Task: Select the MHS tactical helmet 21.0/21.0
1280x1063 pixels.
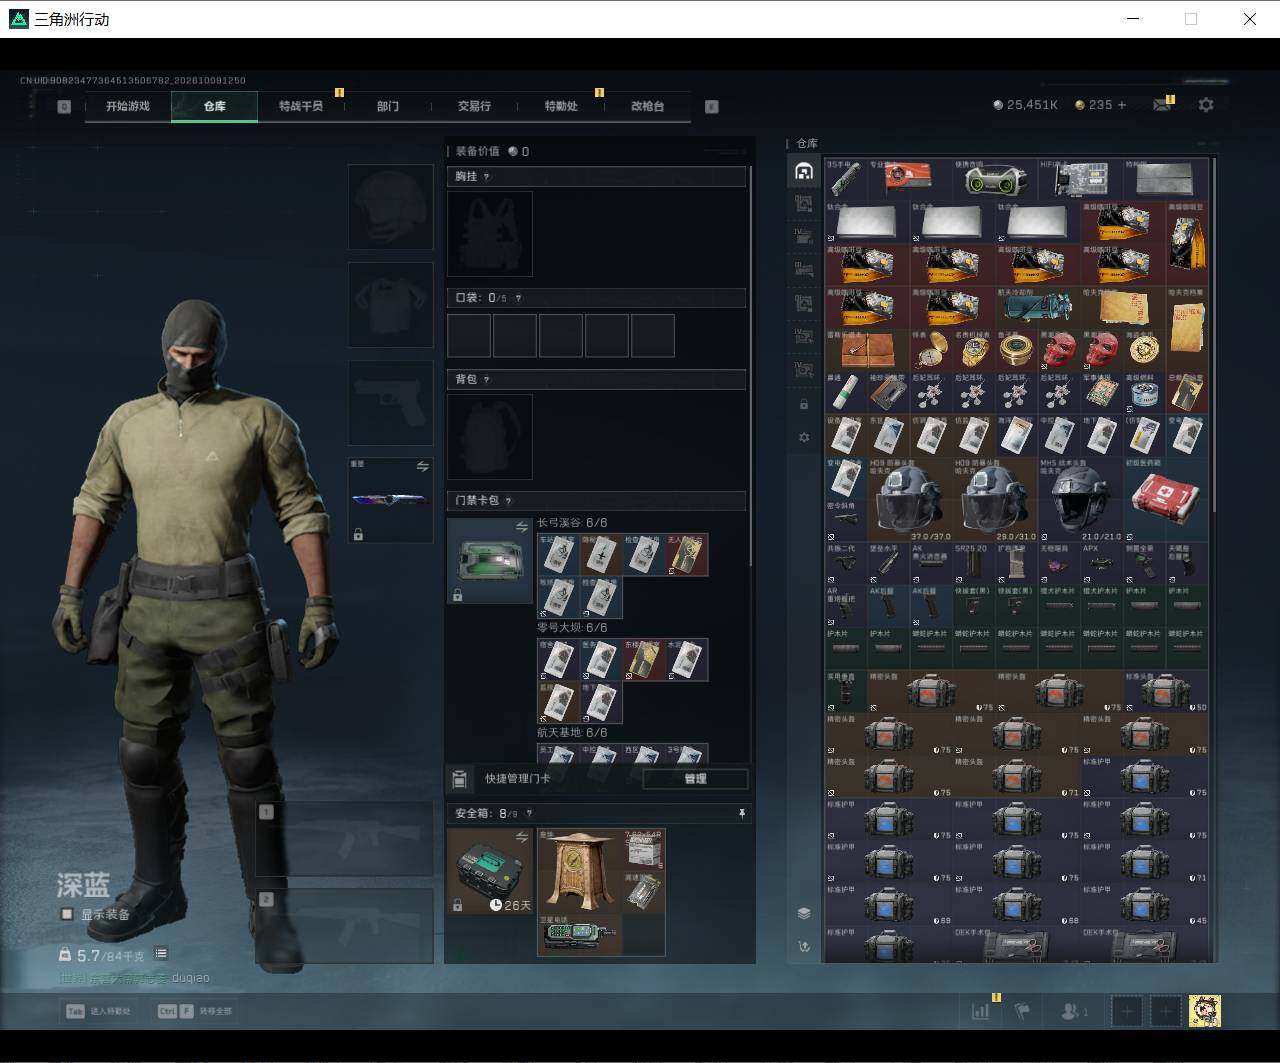Action: click(x=1080, y=500)
